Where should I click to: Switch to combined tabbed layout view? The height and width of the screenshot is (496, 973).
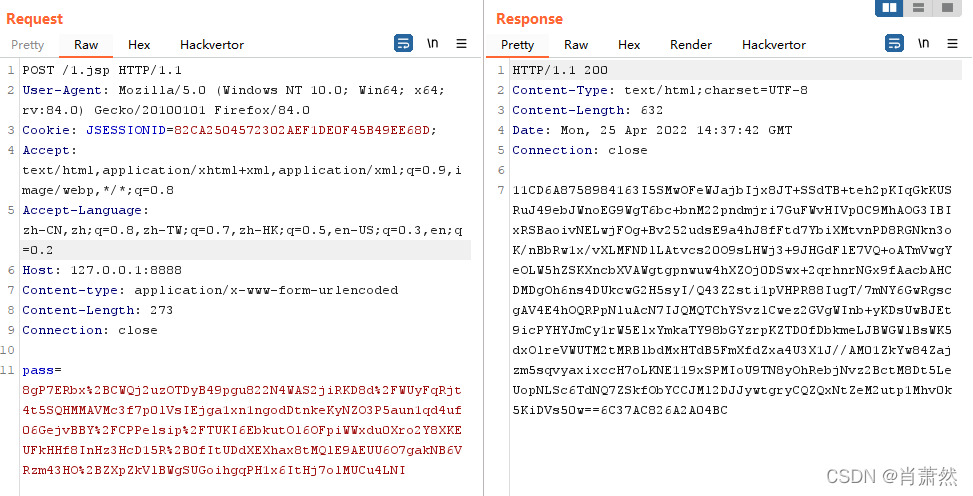(946, 8)
